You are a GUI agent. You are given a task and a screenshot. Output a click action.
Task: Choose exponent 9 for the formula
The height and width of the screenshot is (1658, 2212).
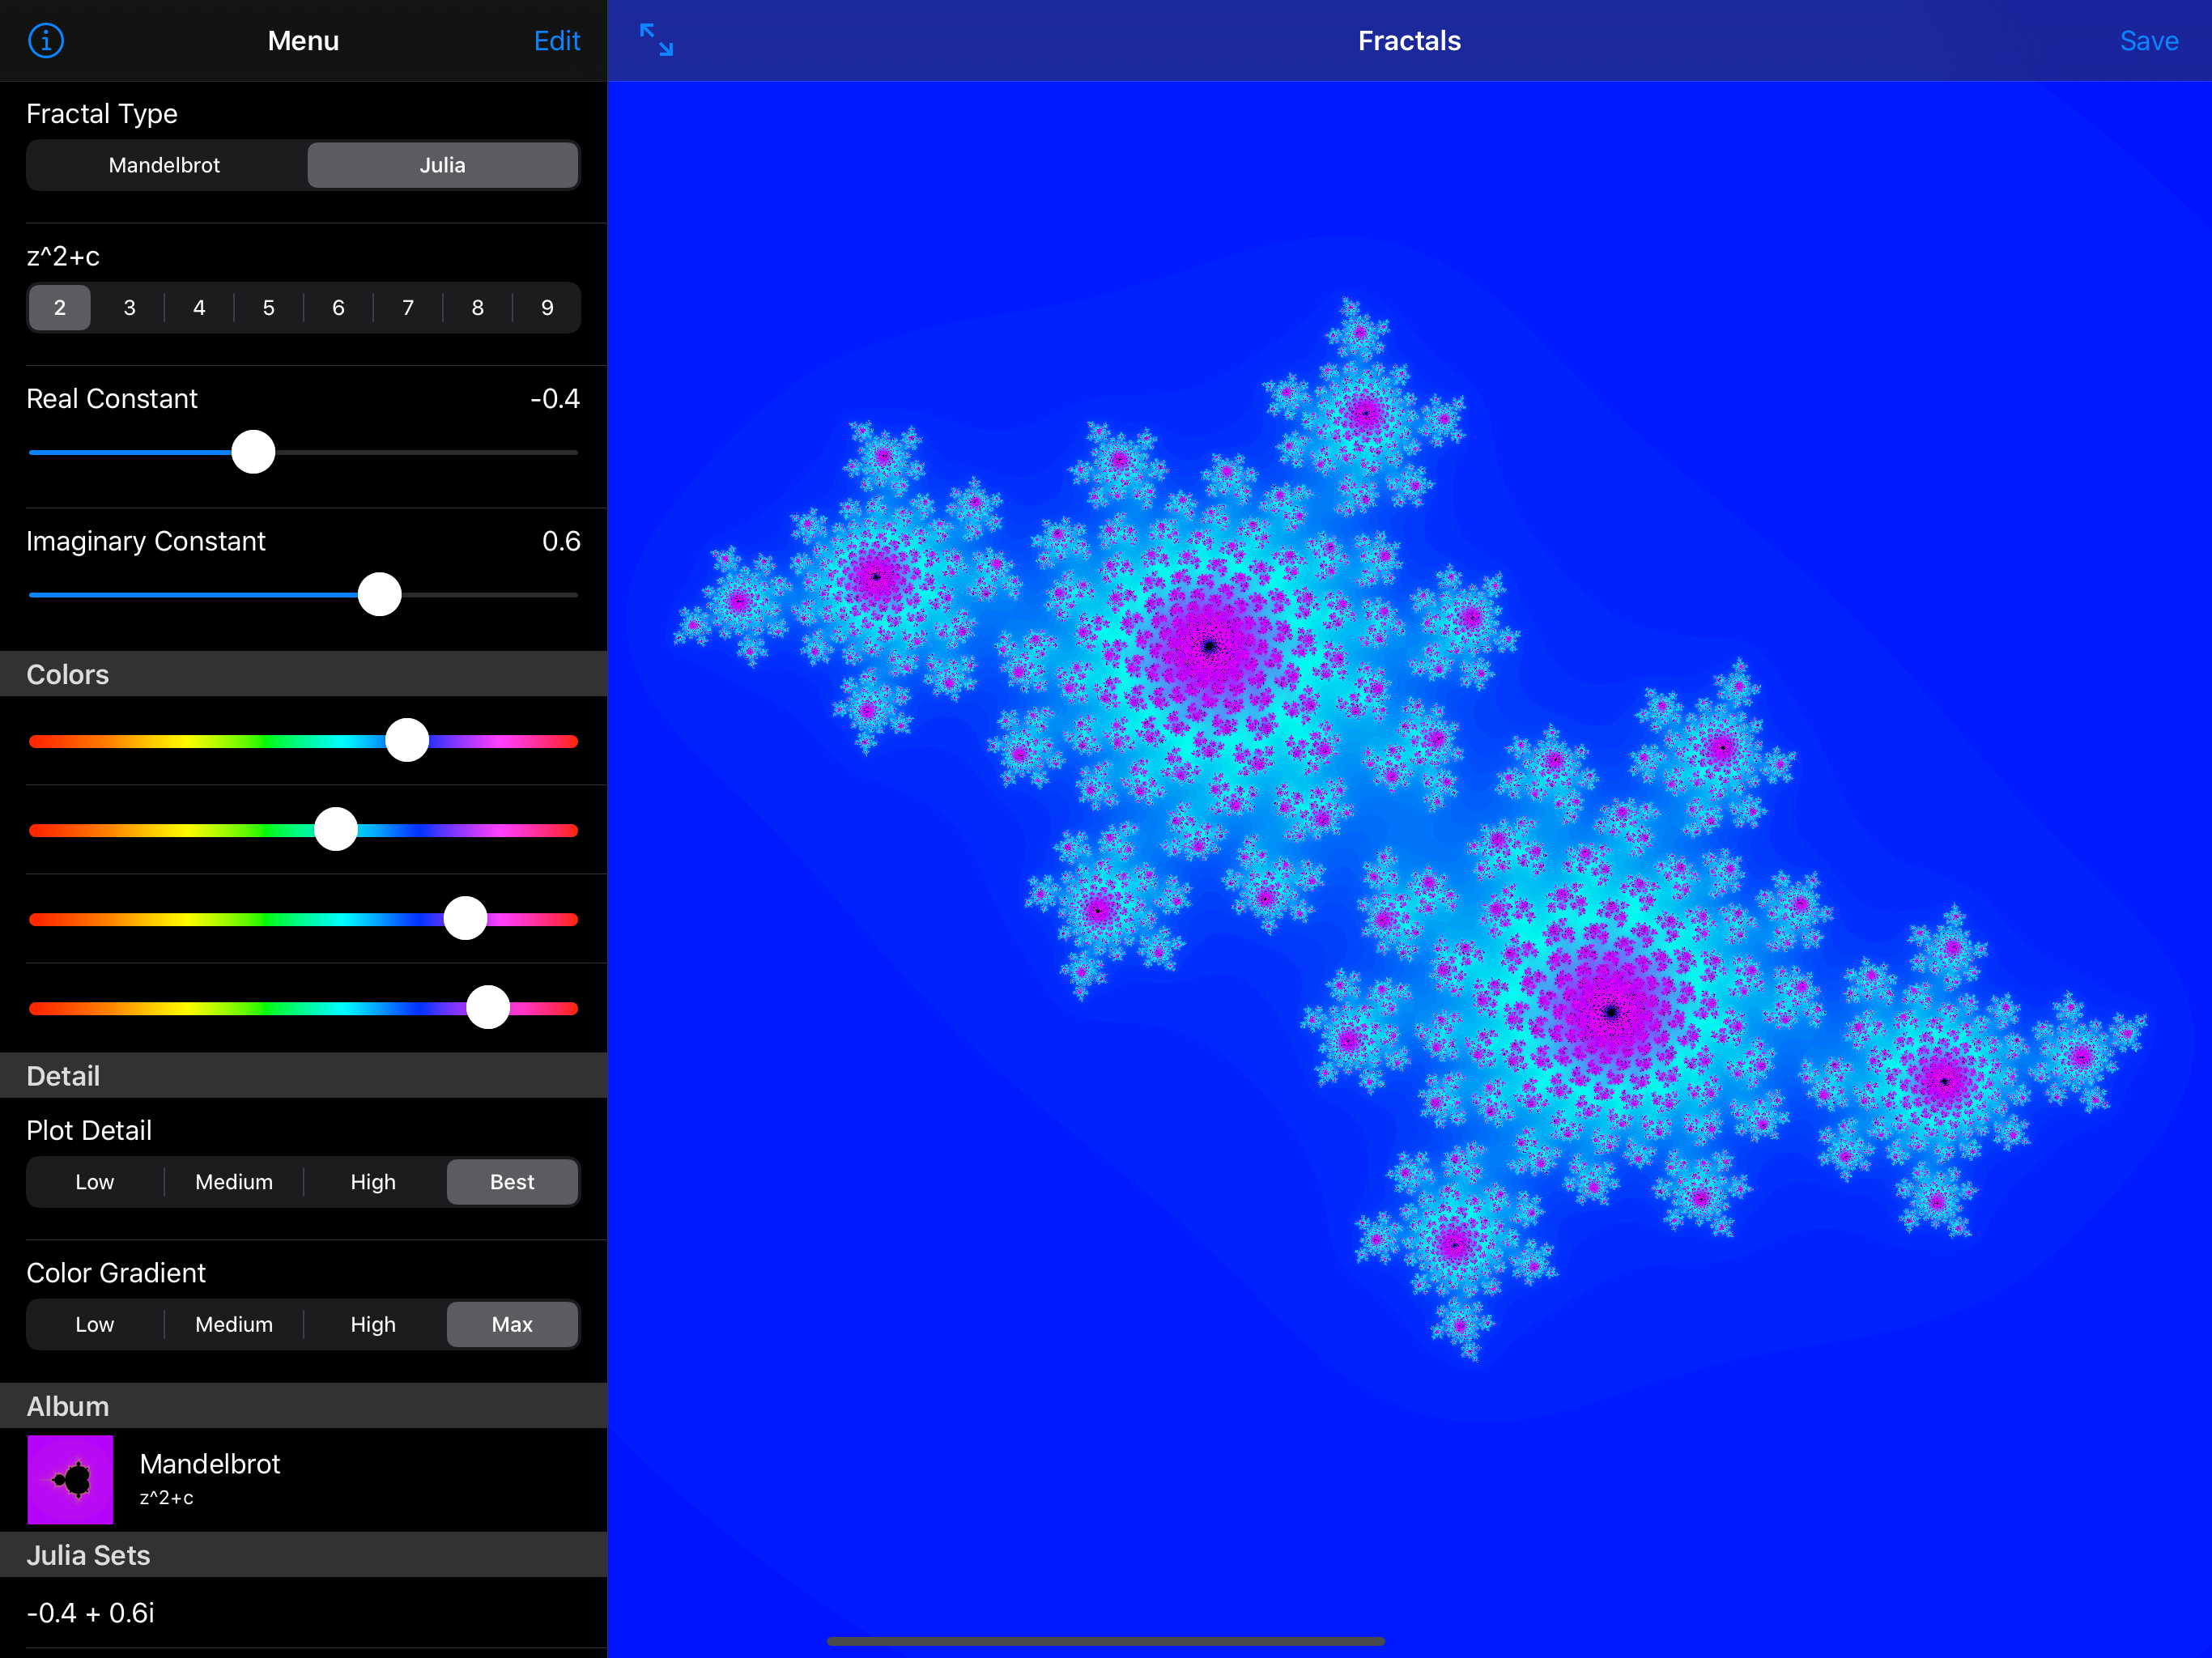coord(547,308)
